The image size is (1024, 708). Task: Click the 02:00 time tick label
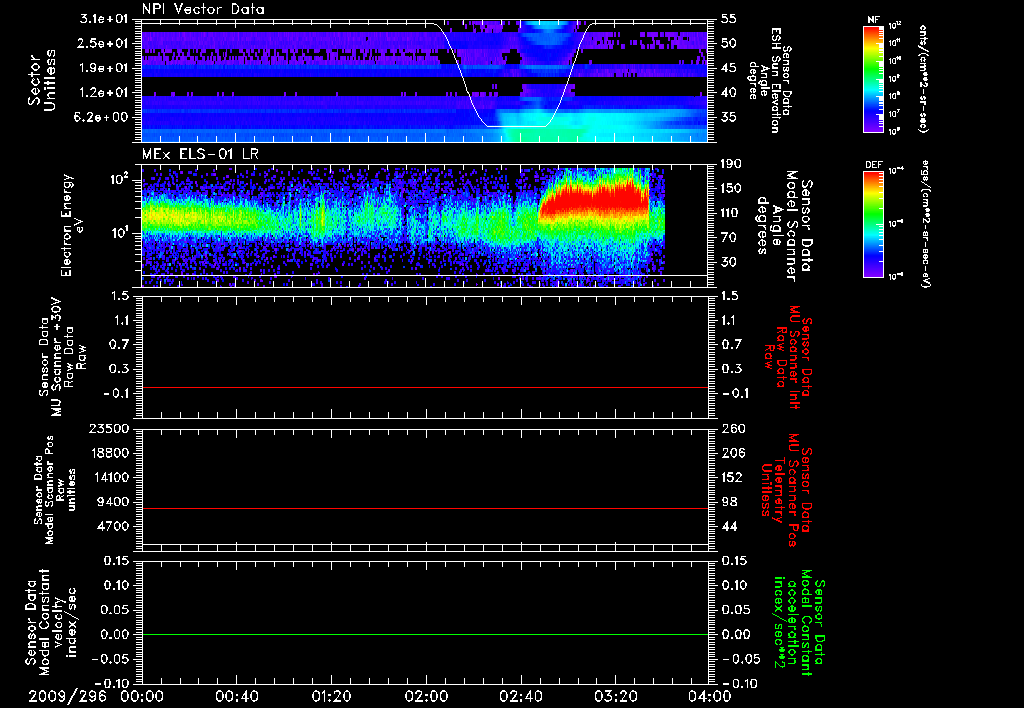[426, 697]
